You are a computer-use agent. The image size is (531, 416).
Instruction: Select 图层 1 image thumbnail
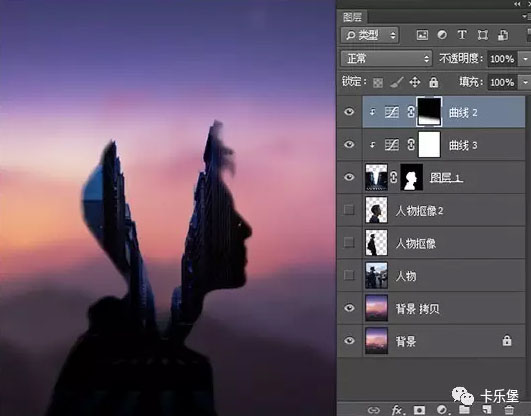(377, 177)
